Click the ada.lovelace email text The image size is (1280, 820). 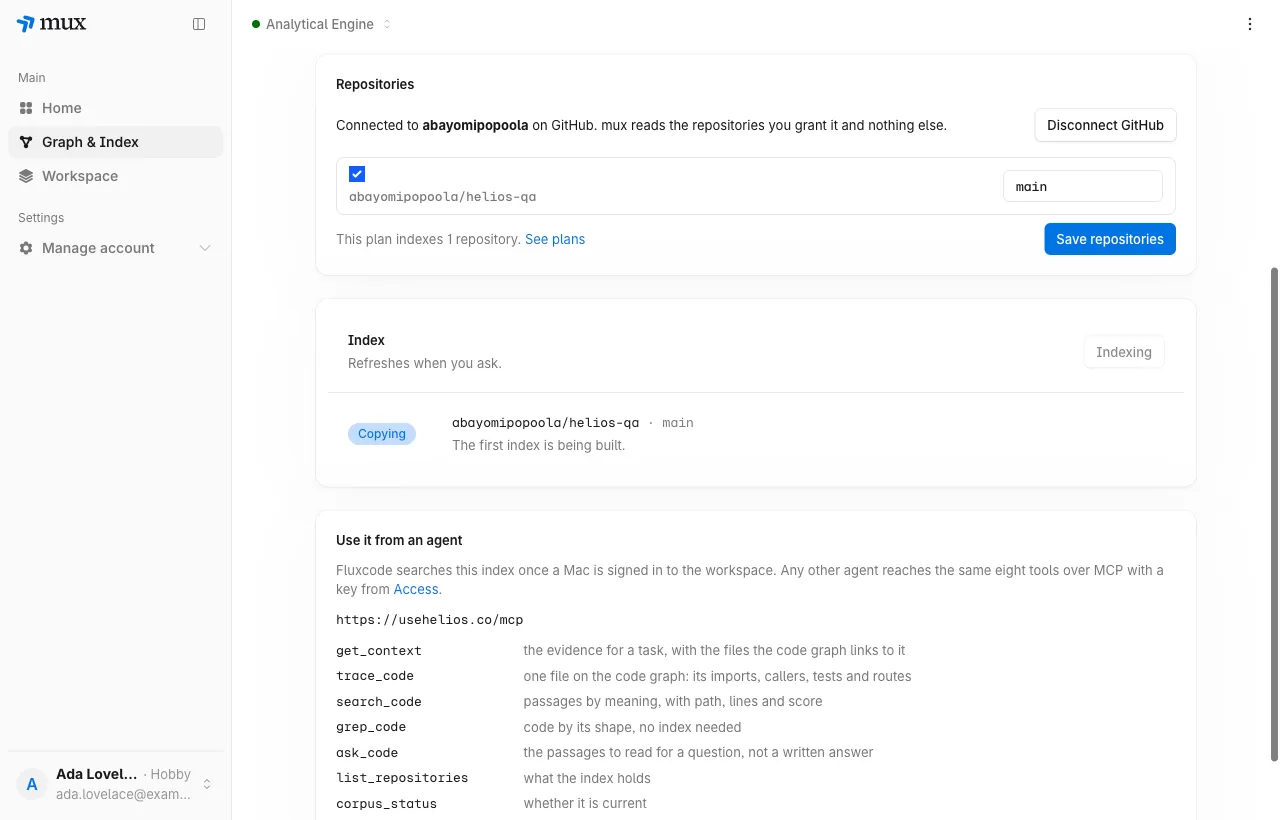pyautogui.click(x=124, y=794)
